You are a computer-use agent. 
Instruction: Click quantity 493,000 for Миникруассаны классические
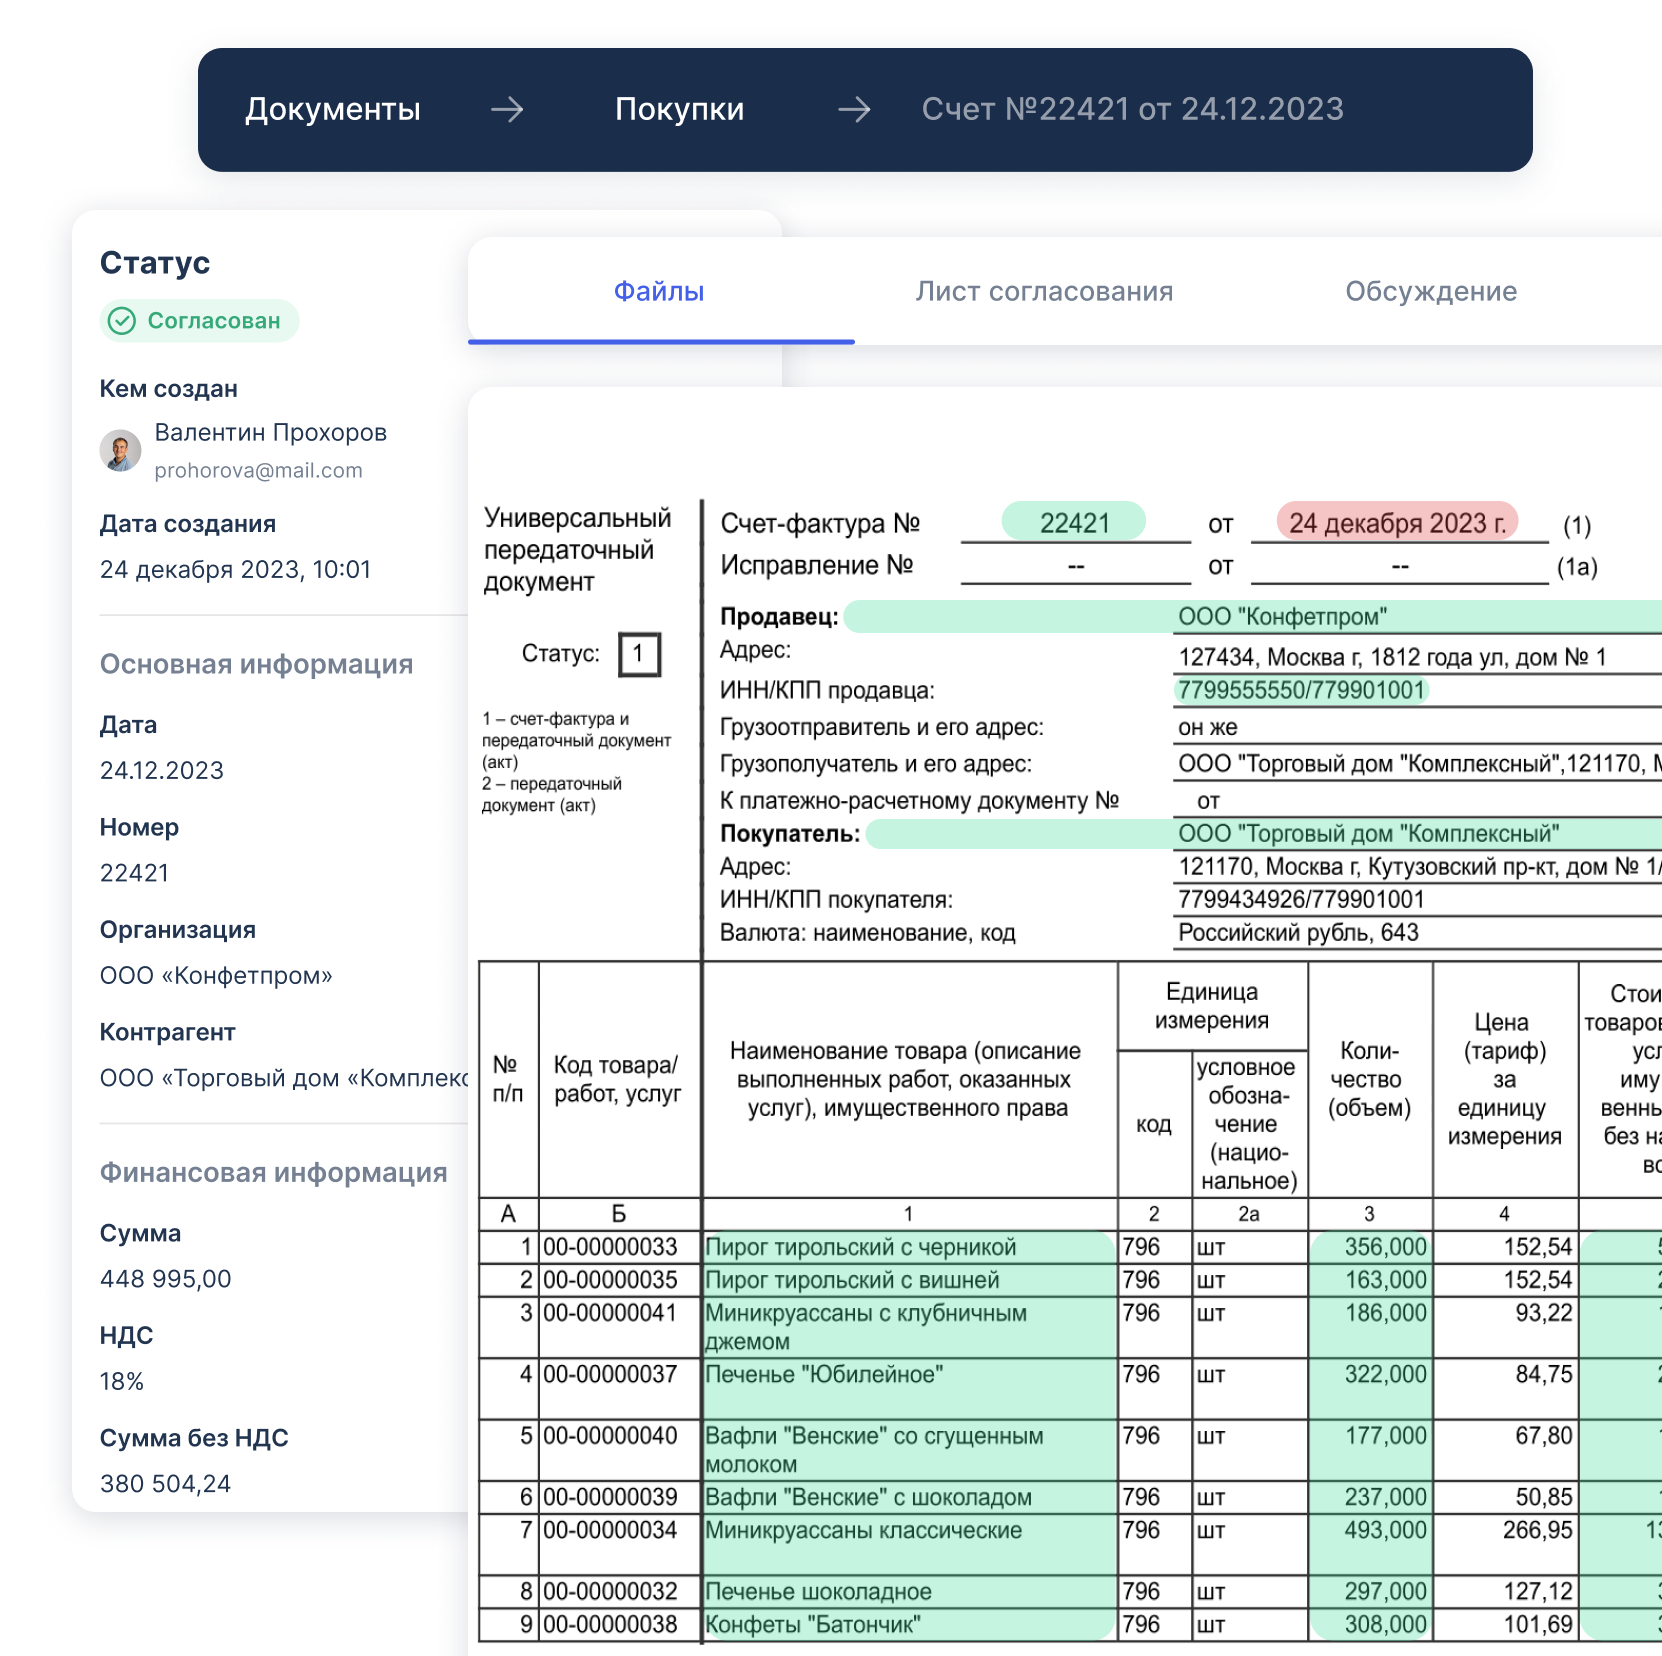pyautogui.click(x=1384, y=1530)
